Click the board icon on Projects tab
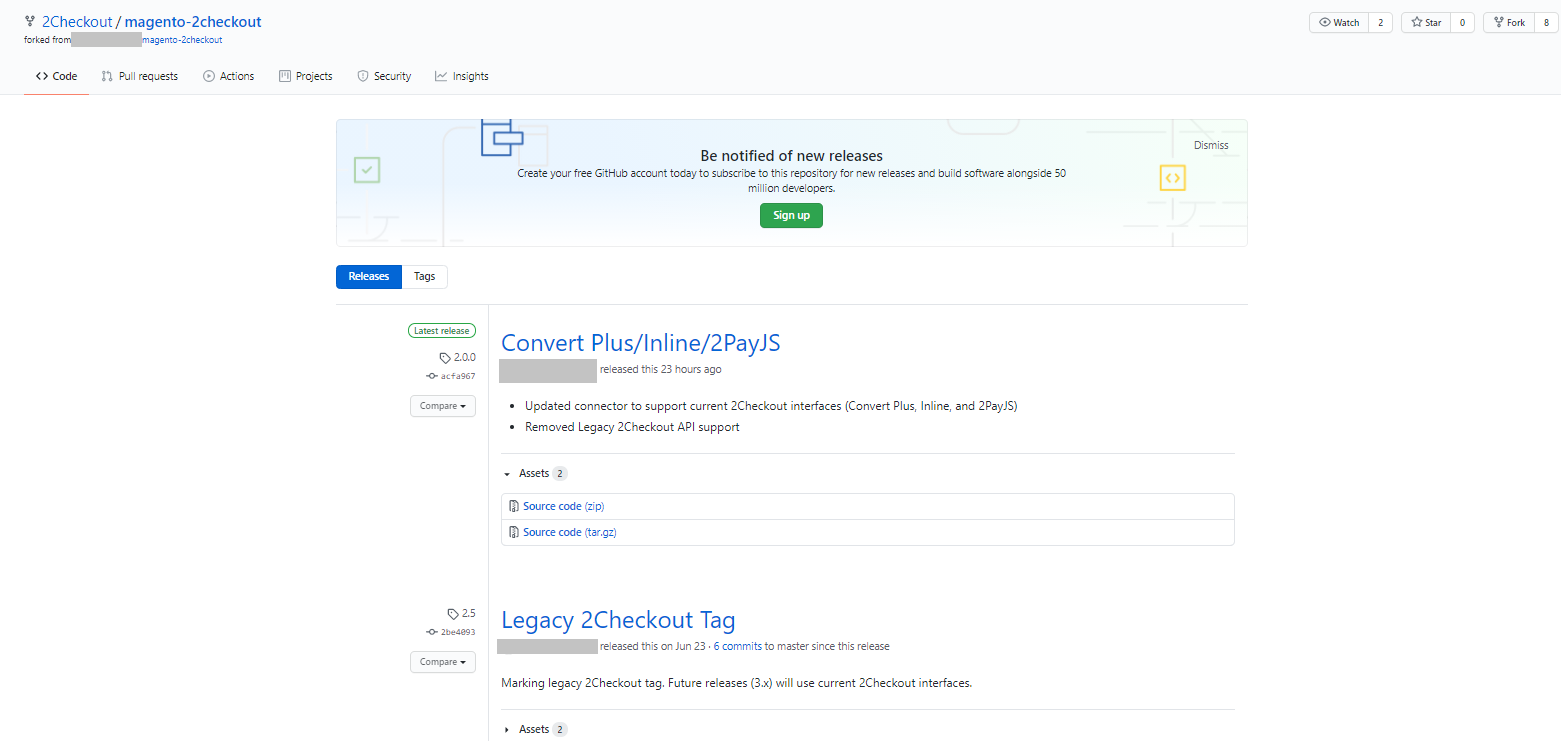The image size is (1561, 741). coord(285,76)
